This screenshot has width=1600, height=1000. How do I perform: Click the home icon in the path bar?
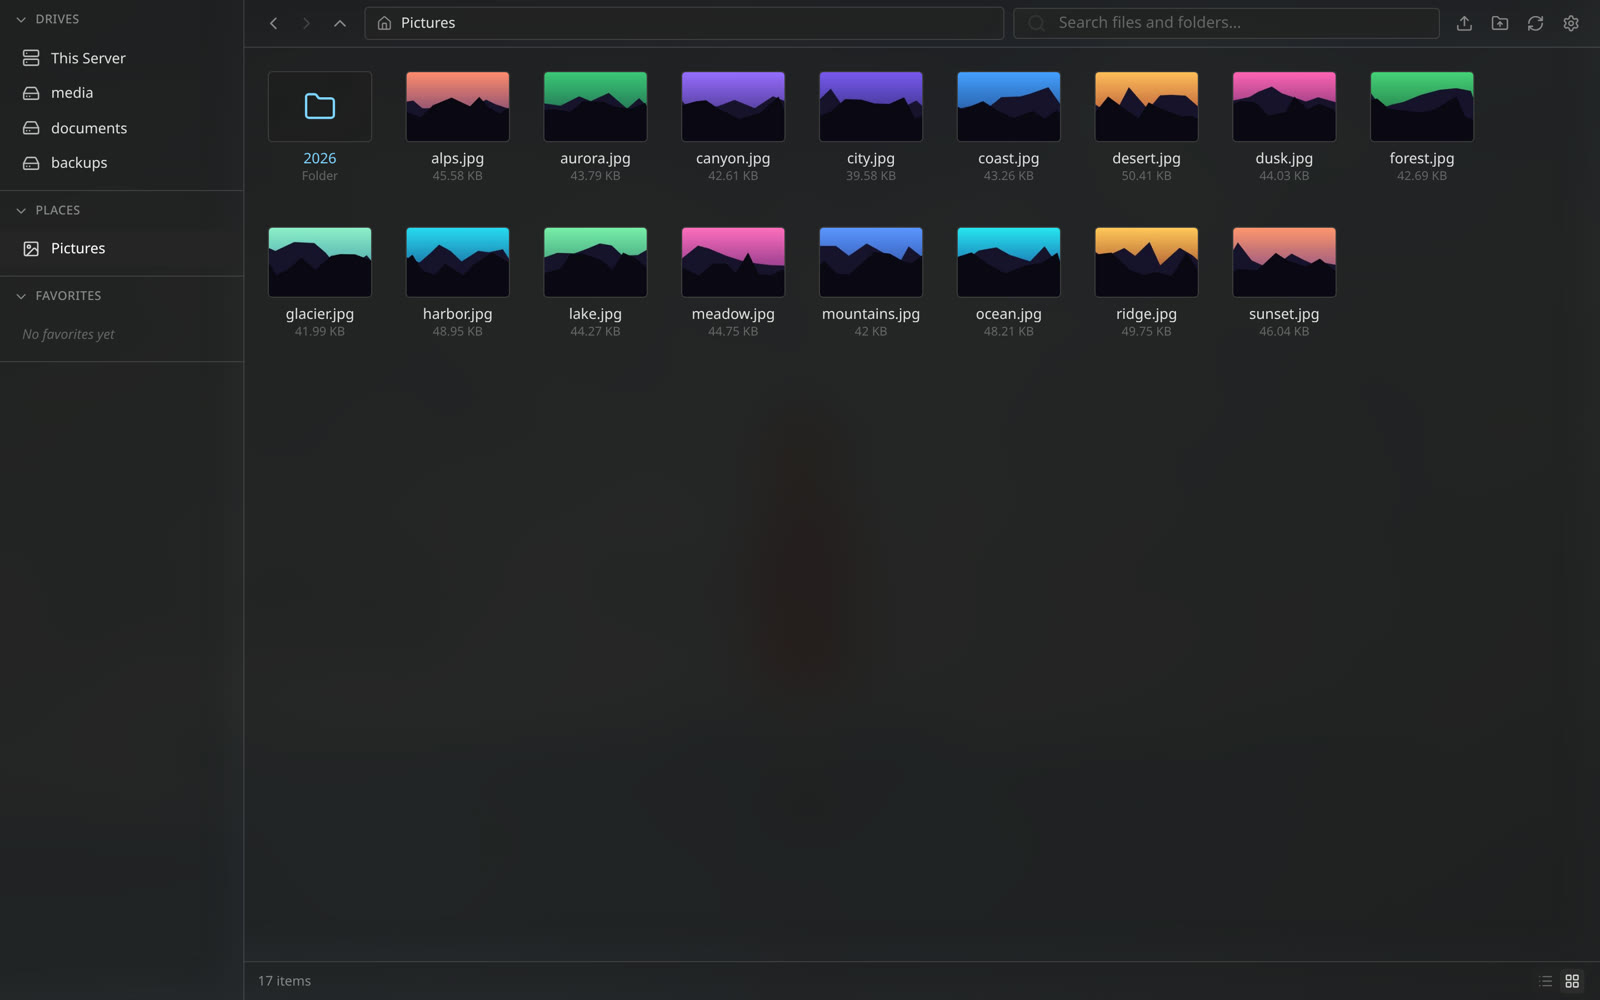(384, 23)
